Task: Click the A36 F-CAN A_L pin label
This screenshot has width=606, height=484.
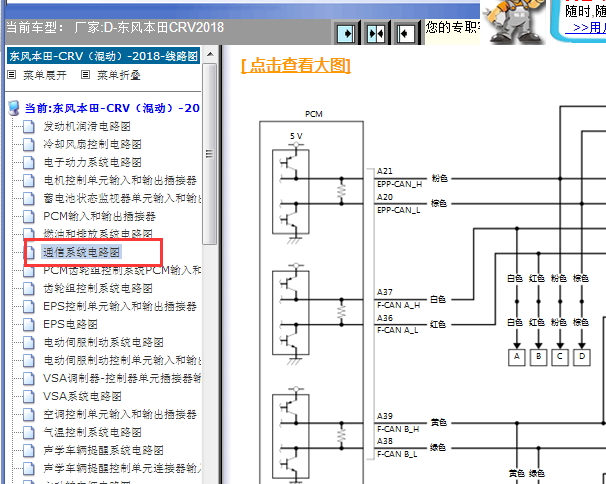Action: [397, 324]
